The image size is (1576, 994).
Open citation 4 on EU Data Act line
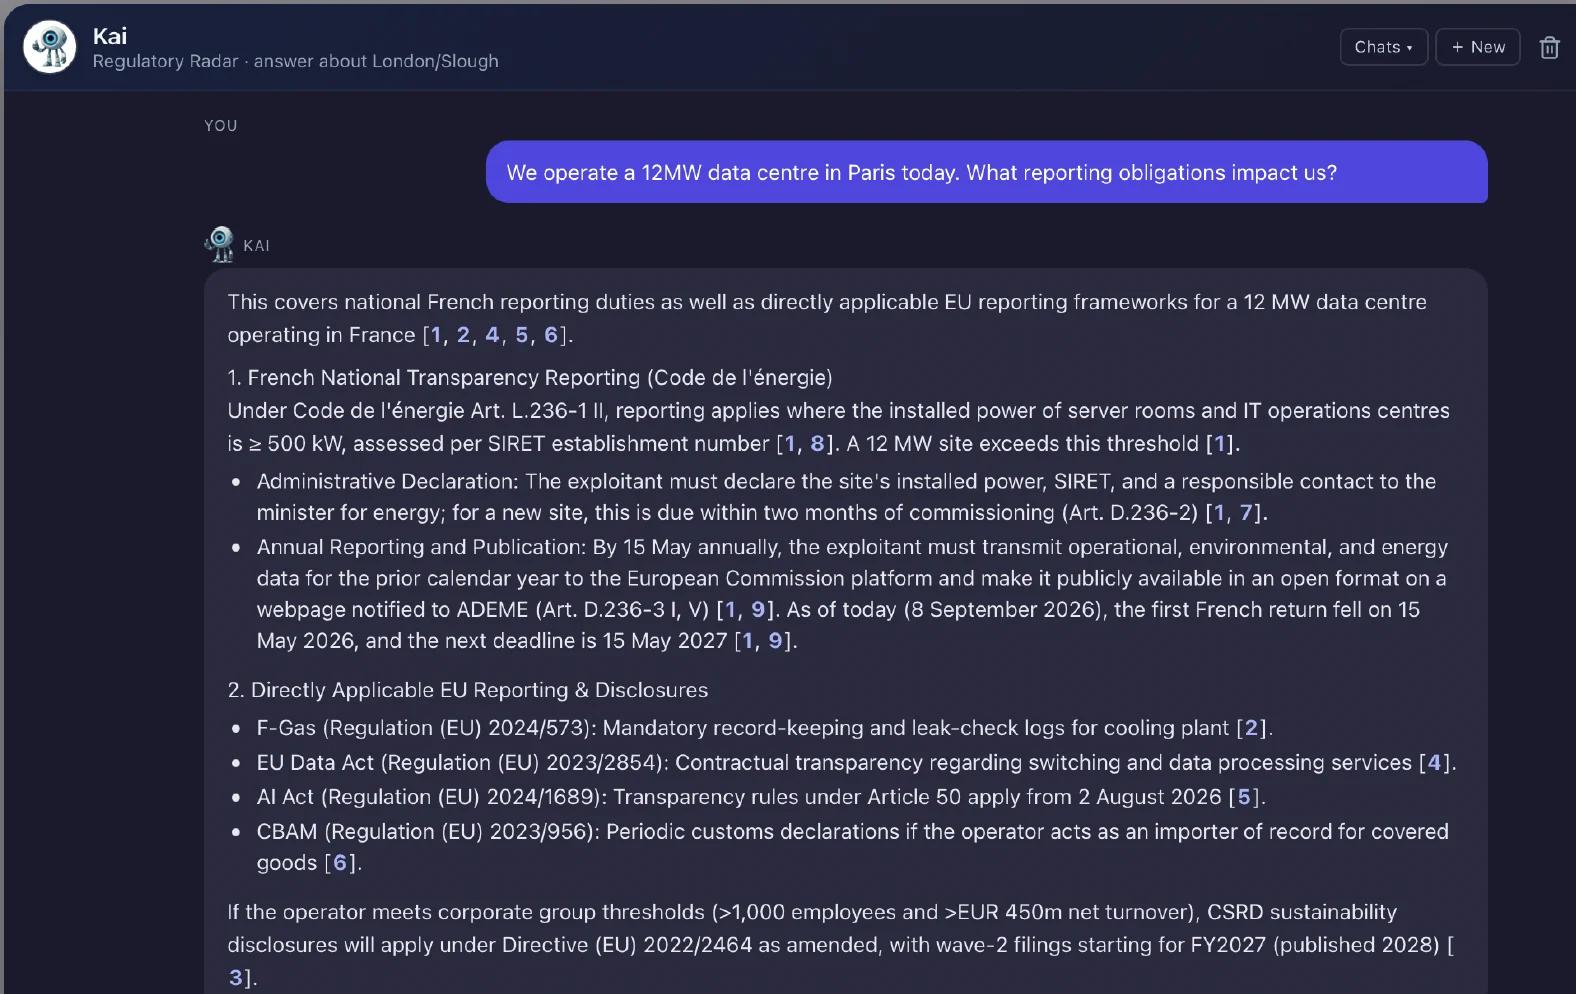click(x=1434, y=763)
